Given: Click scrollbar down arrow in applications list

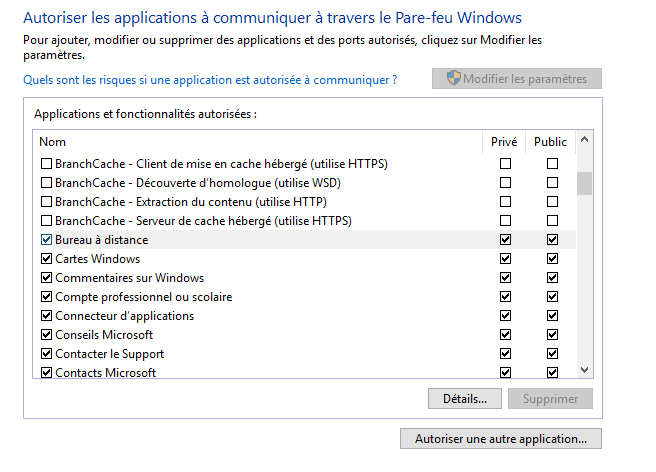Looking at the screenshot, I should 584,370.
